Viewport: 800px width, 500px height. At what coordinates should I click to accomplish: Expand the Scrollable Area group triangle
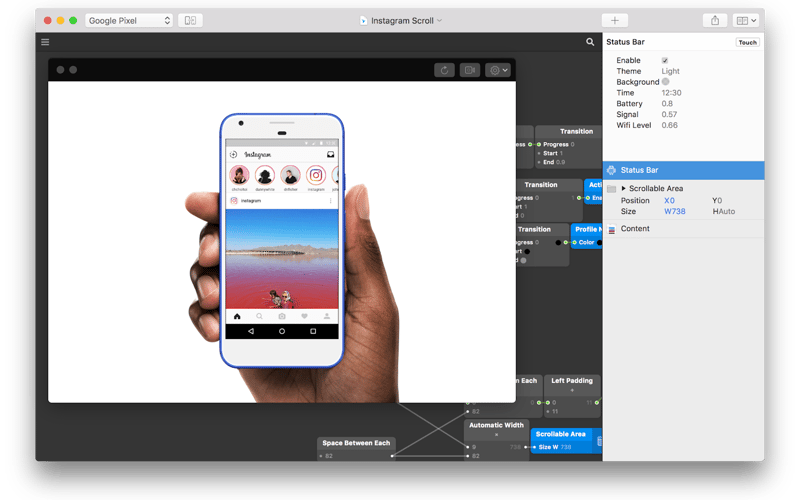pos(623,188)
